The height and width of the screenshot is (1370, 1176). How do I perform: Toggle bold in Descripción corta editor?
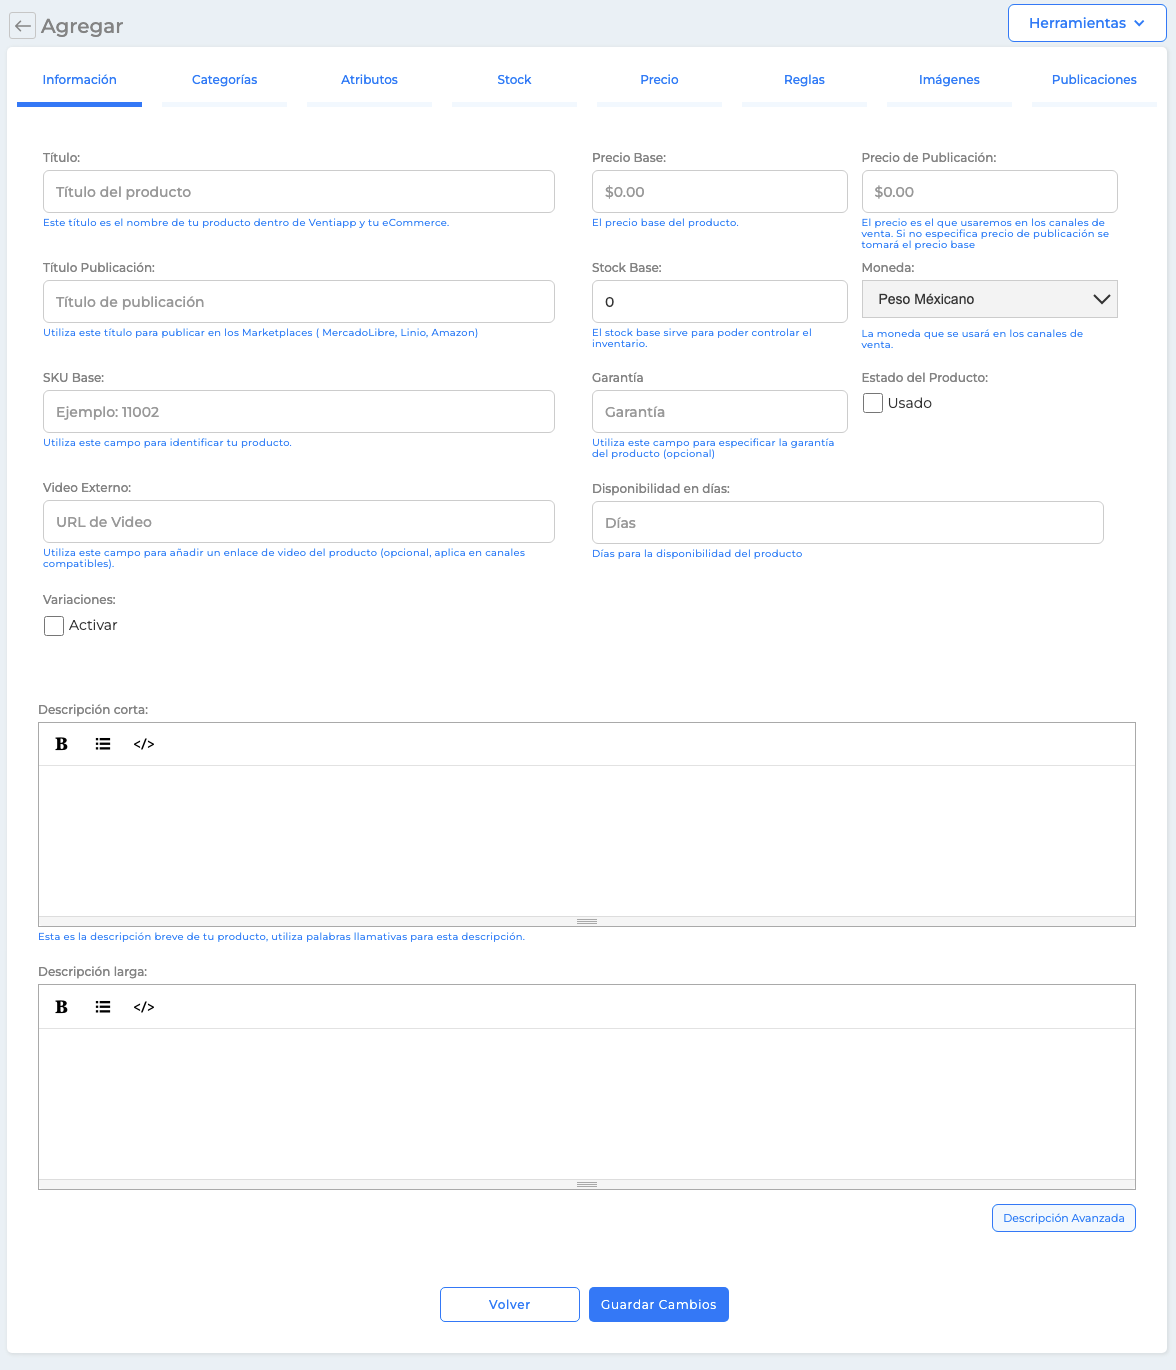tap(62, 744)
